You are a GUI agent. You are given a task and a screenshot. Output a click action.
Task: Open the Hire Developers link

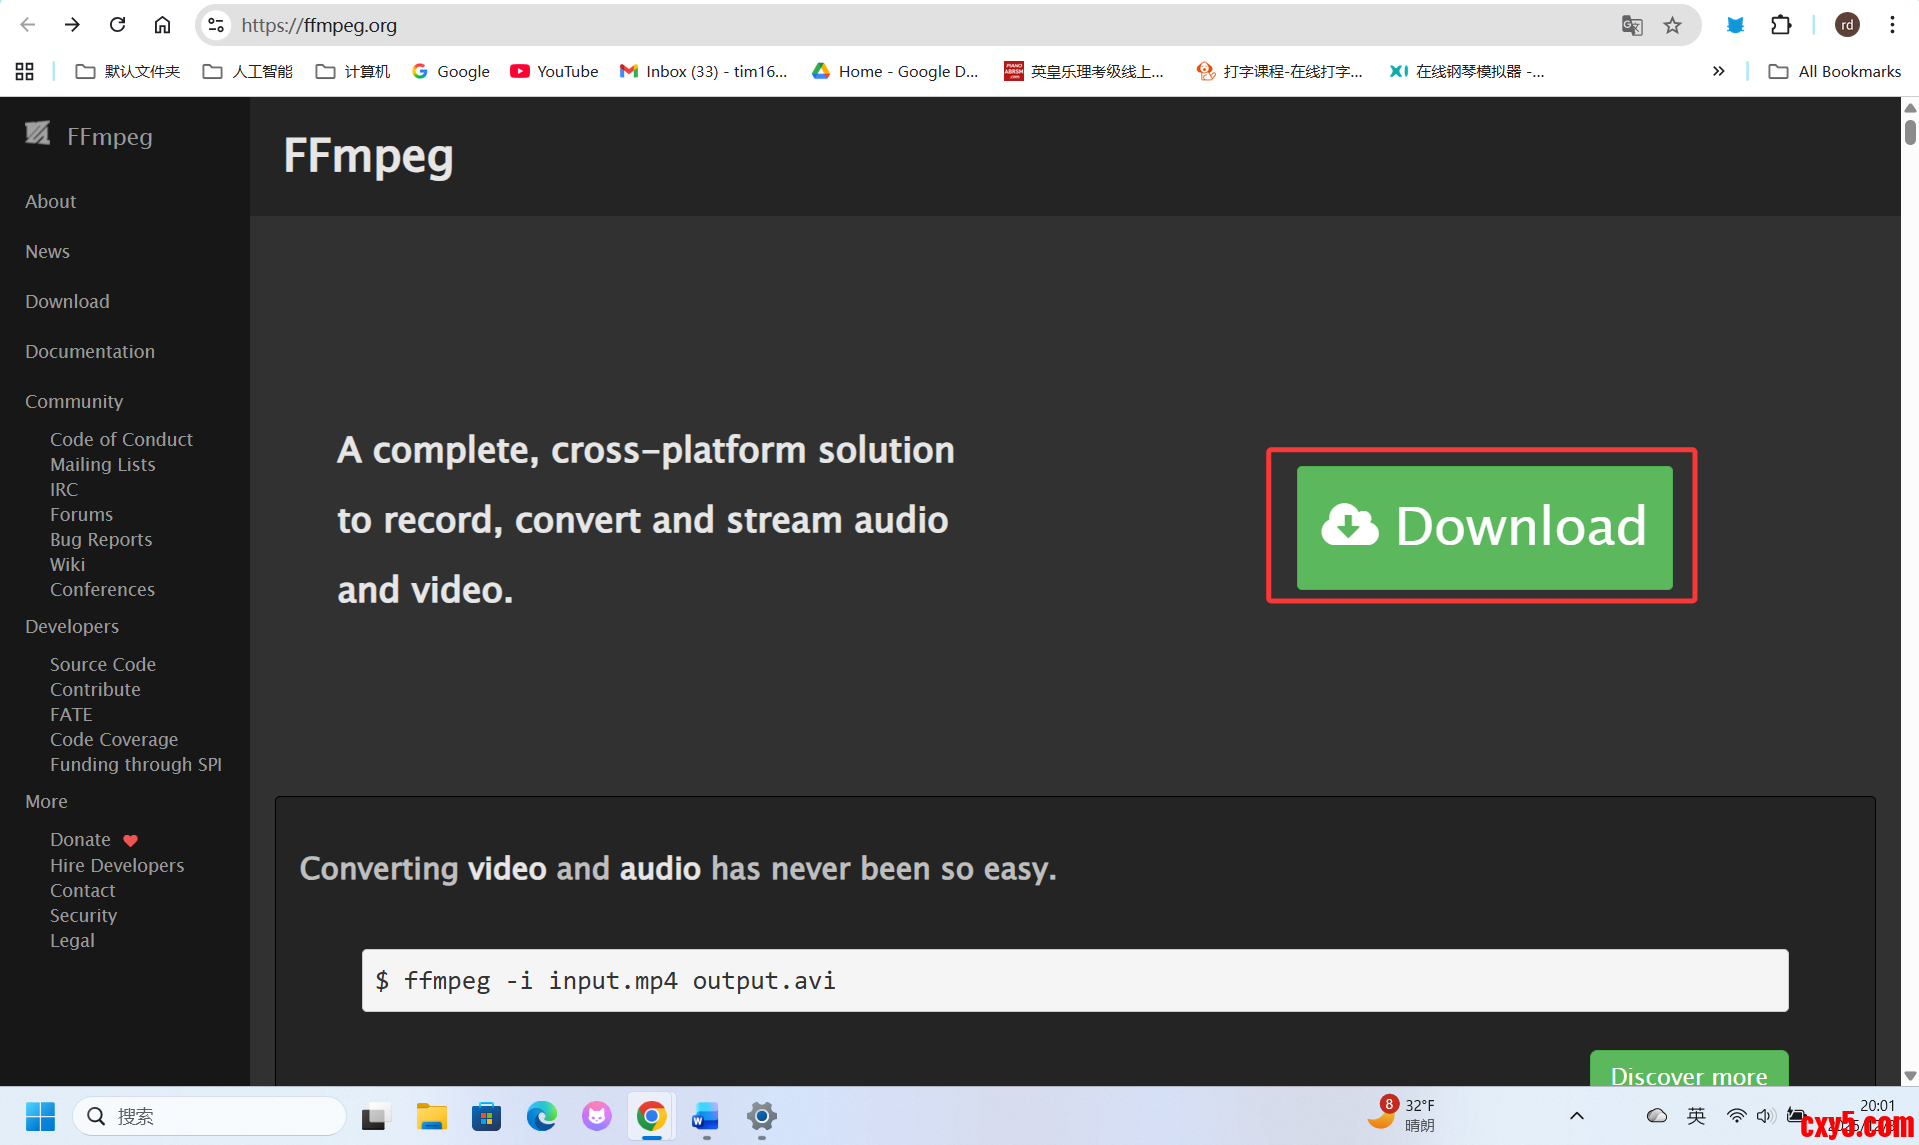click(117, 865)
